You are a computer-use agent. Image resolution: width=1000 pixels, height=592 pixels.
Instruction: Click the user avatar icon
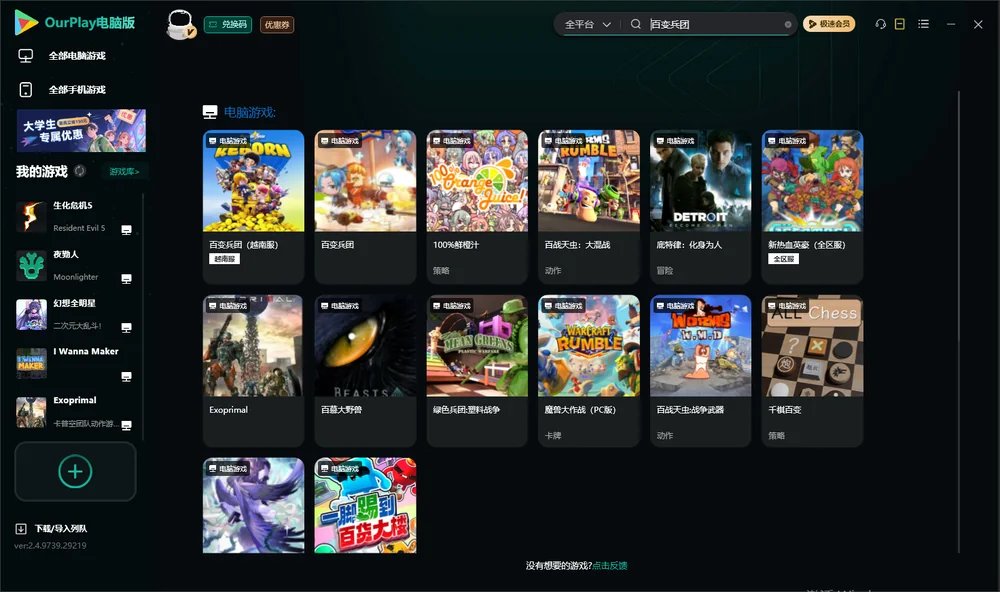point(180,24)
